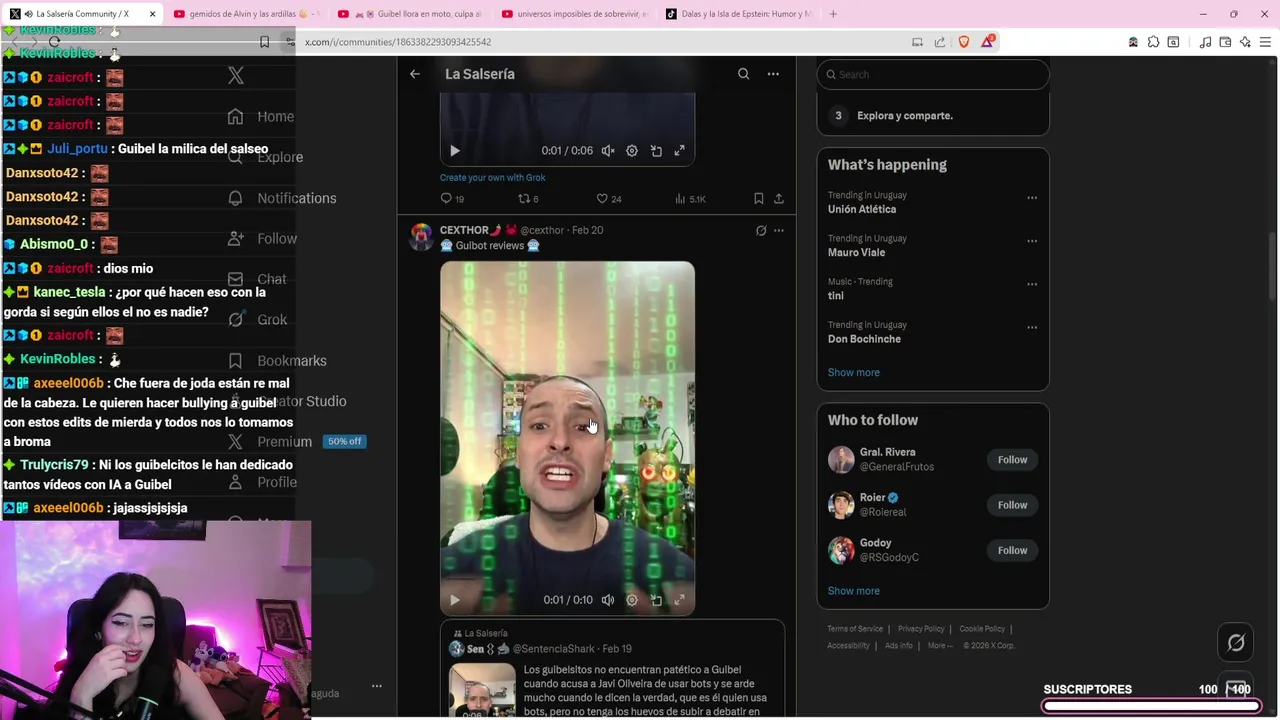Open more options for Don Bochinche trend

[x=1032, y=327]
